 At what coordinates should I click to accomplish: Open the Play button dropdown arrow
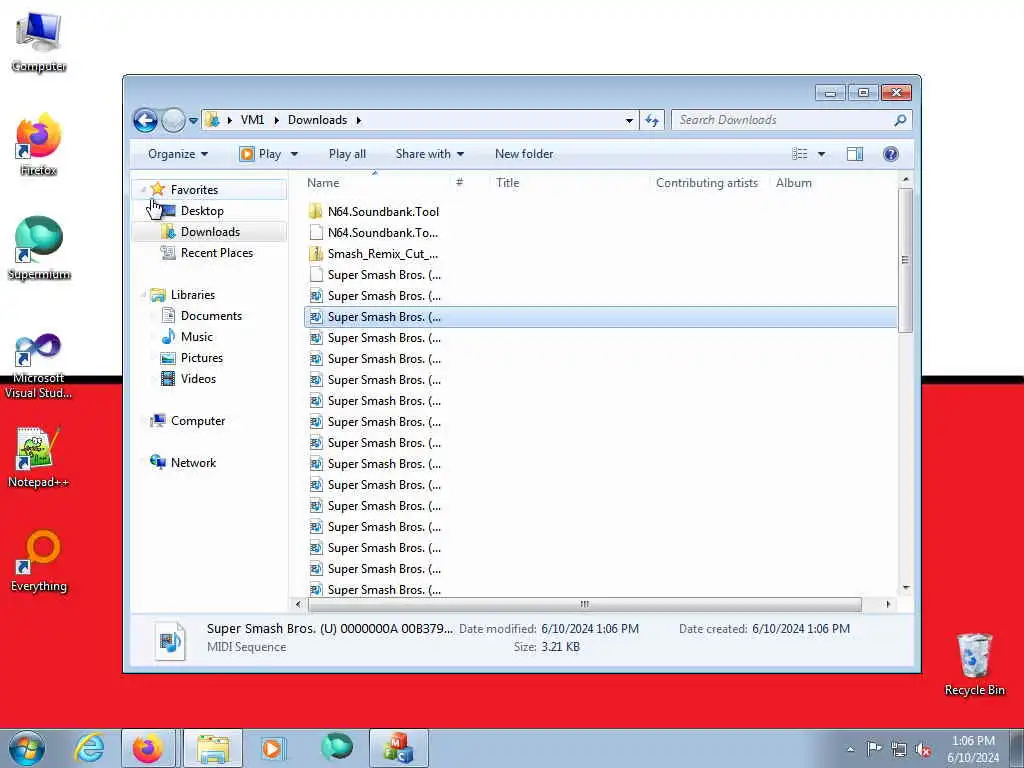(295, 154)
